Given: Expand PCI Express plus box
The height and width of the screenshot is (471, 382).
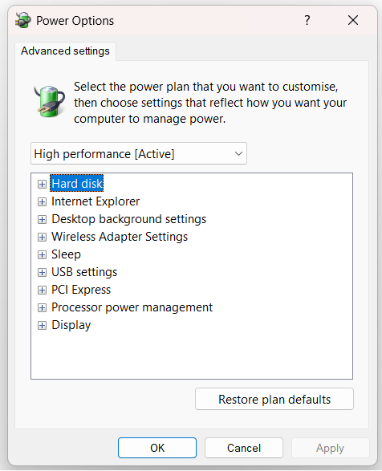Looking at the screenshot, I should coord(42,290).
